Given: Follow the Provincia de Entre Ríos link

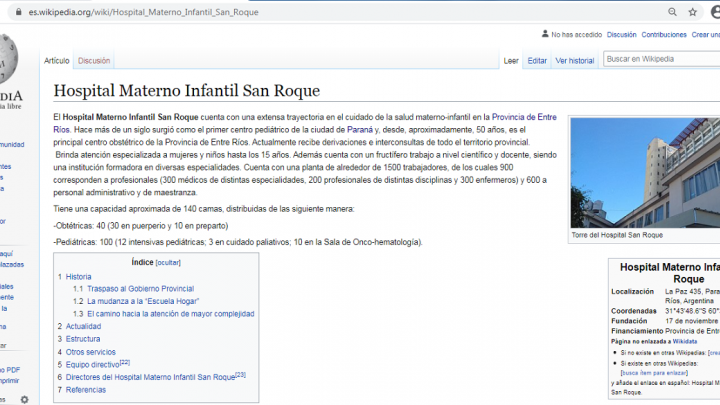Looking at the screenshot, I should 524,117.
